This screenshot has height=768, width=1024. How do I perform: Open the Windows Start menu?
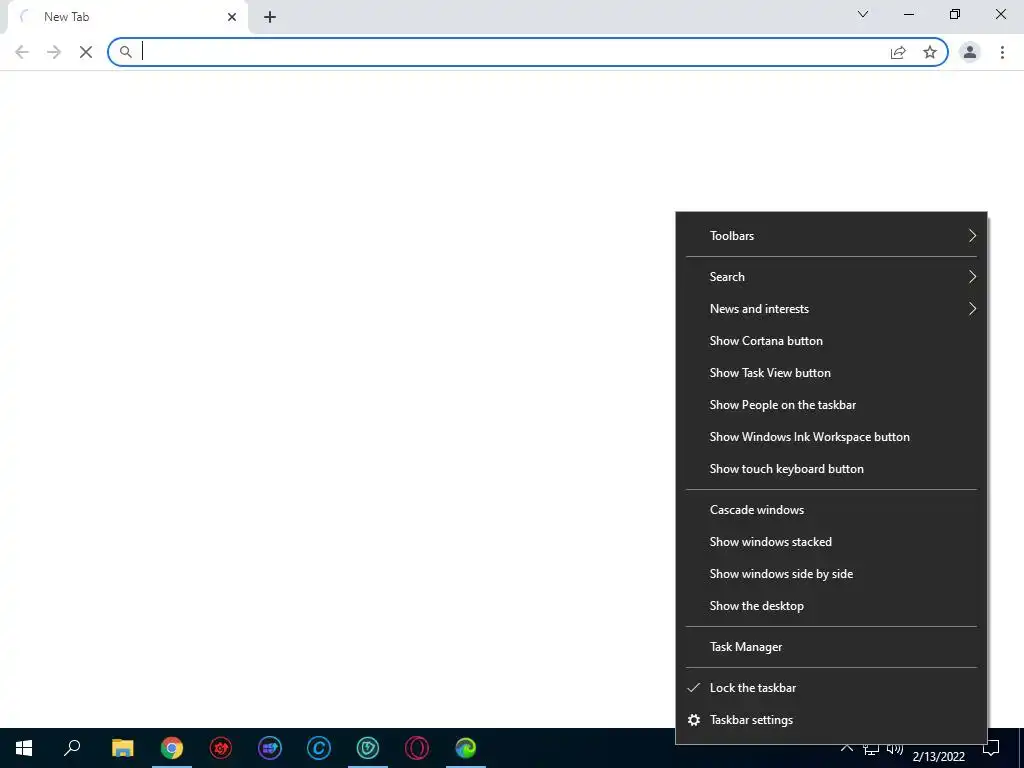tap(24, 748)
